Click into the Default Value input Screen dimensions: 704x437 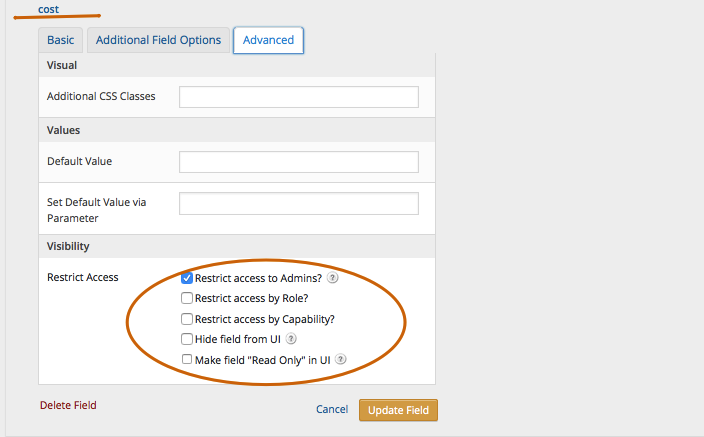tap(298, 162)
